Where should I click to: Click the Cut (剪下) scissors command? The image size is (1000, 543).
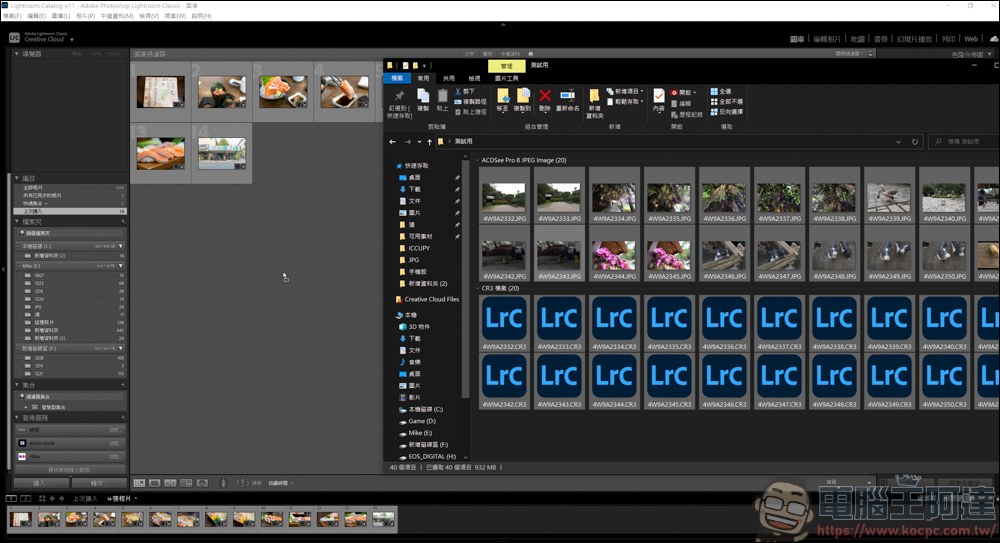pyautogui.click(x=464, y=92)
